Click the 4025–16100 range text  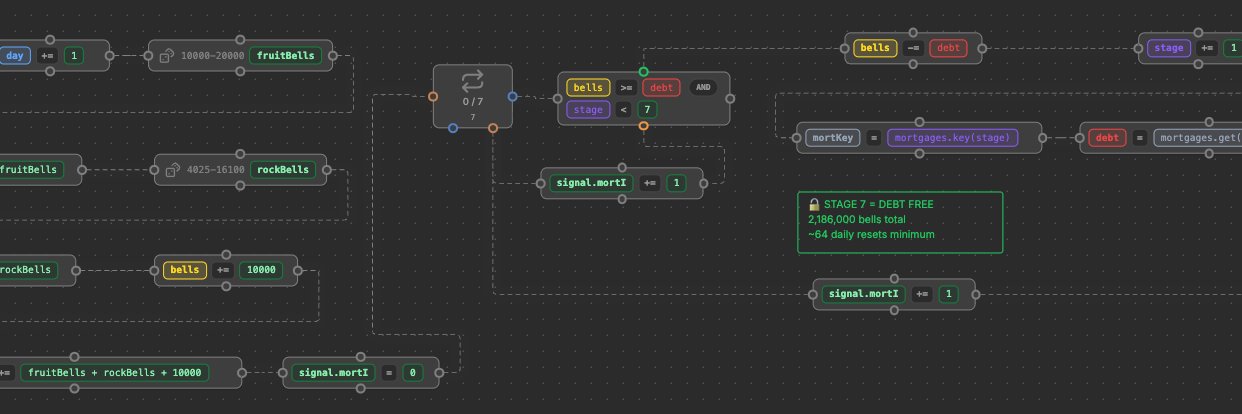click(215, 170)
